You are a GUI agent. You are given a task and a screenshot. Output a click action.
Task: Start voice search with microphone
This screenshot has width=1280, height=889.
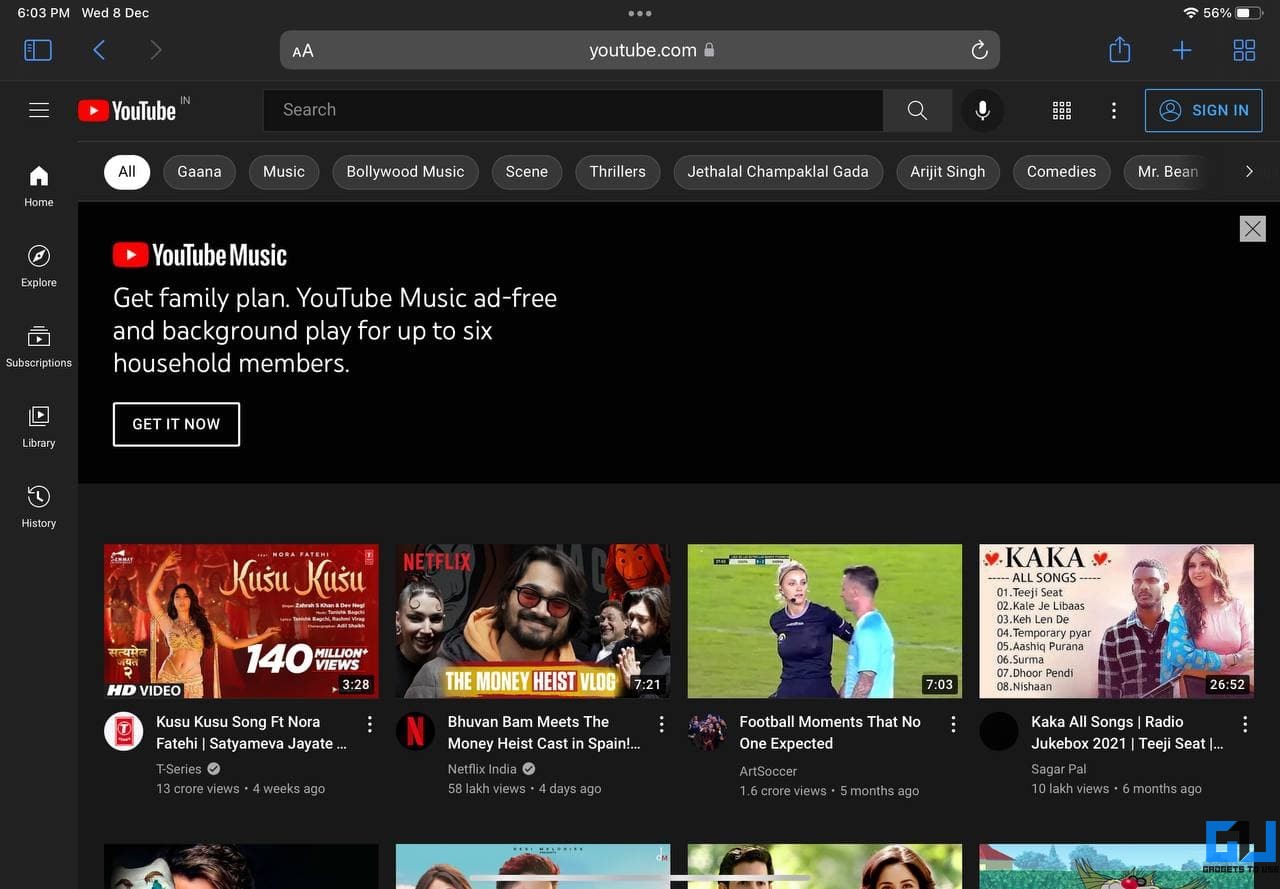[983, 110]
